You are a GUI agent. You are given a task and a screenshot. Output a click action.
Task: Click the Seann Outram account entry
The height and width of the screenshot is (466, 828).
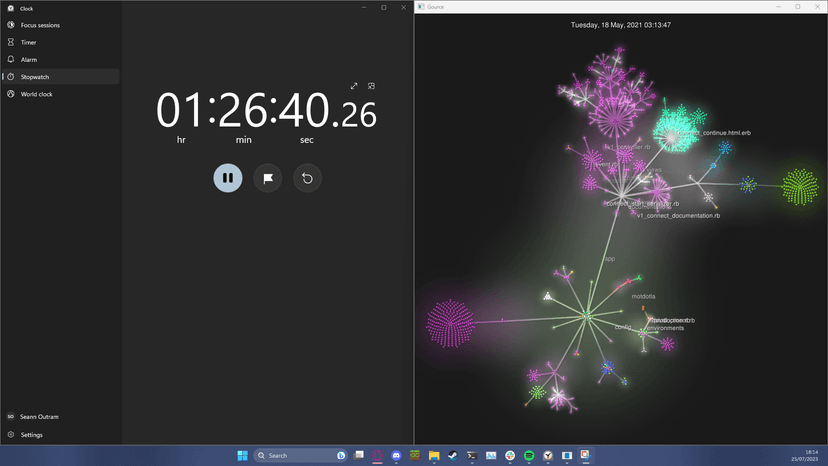[38, 416]
